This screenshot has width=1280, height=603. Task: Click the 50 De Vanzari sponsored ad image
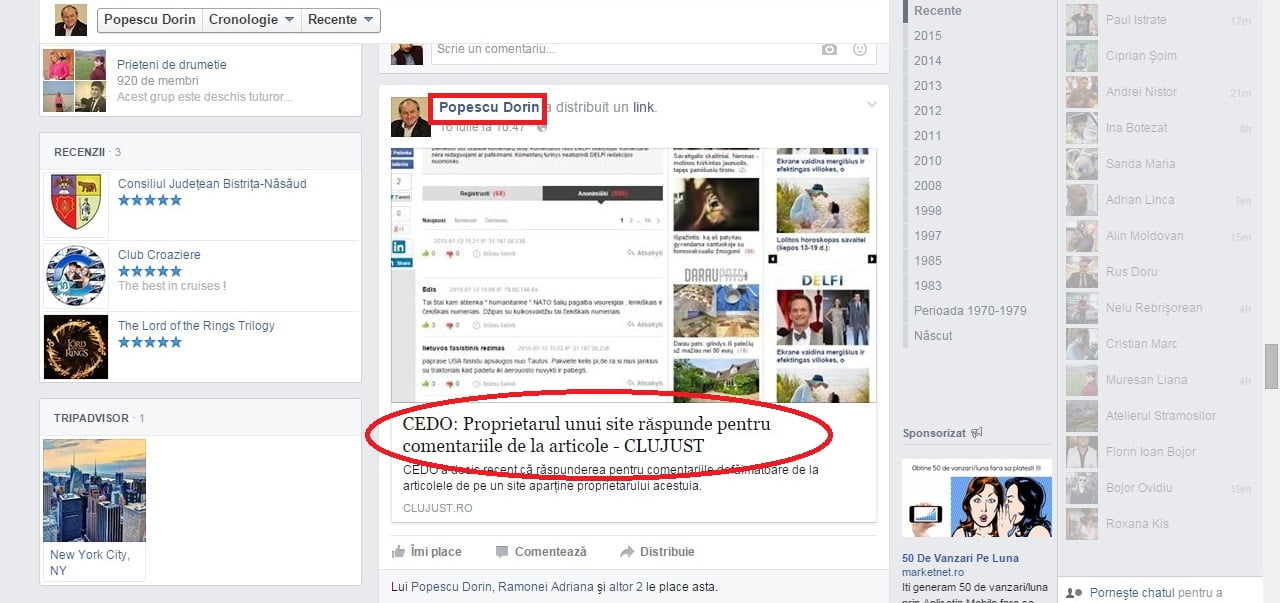(977, 499)
